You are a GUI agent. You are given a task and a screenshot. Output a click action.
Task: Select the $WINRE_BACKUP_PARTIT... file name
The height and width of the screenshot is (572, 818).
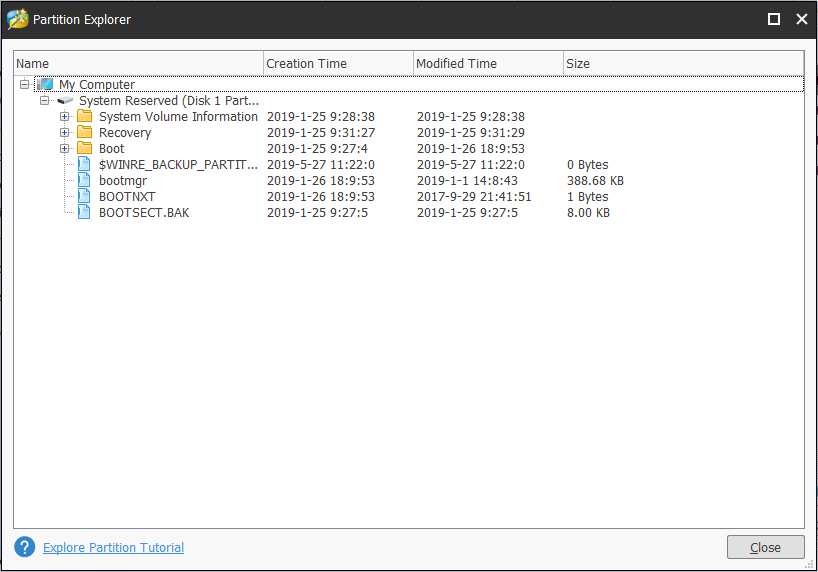coord(178,165)
